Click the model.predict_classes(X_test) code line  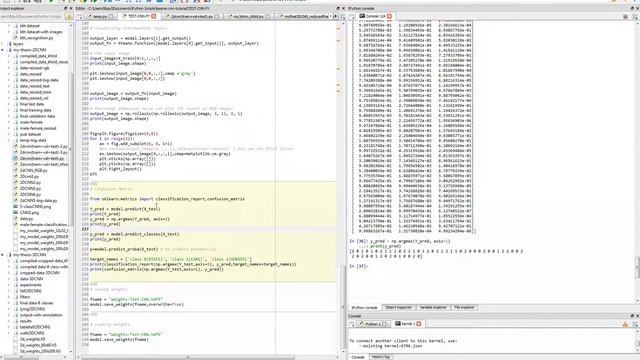pos(134,234)
